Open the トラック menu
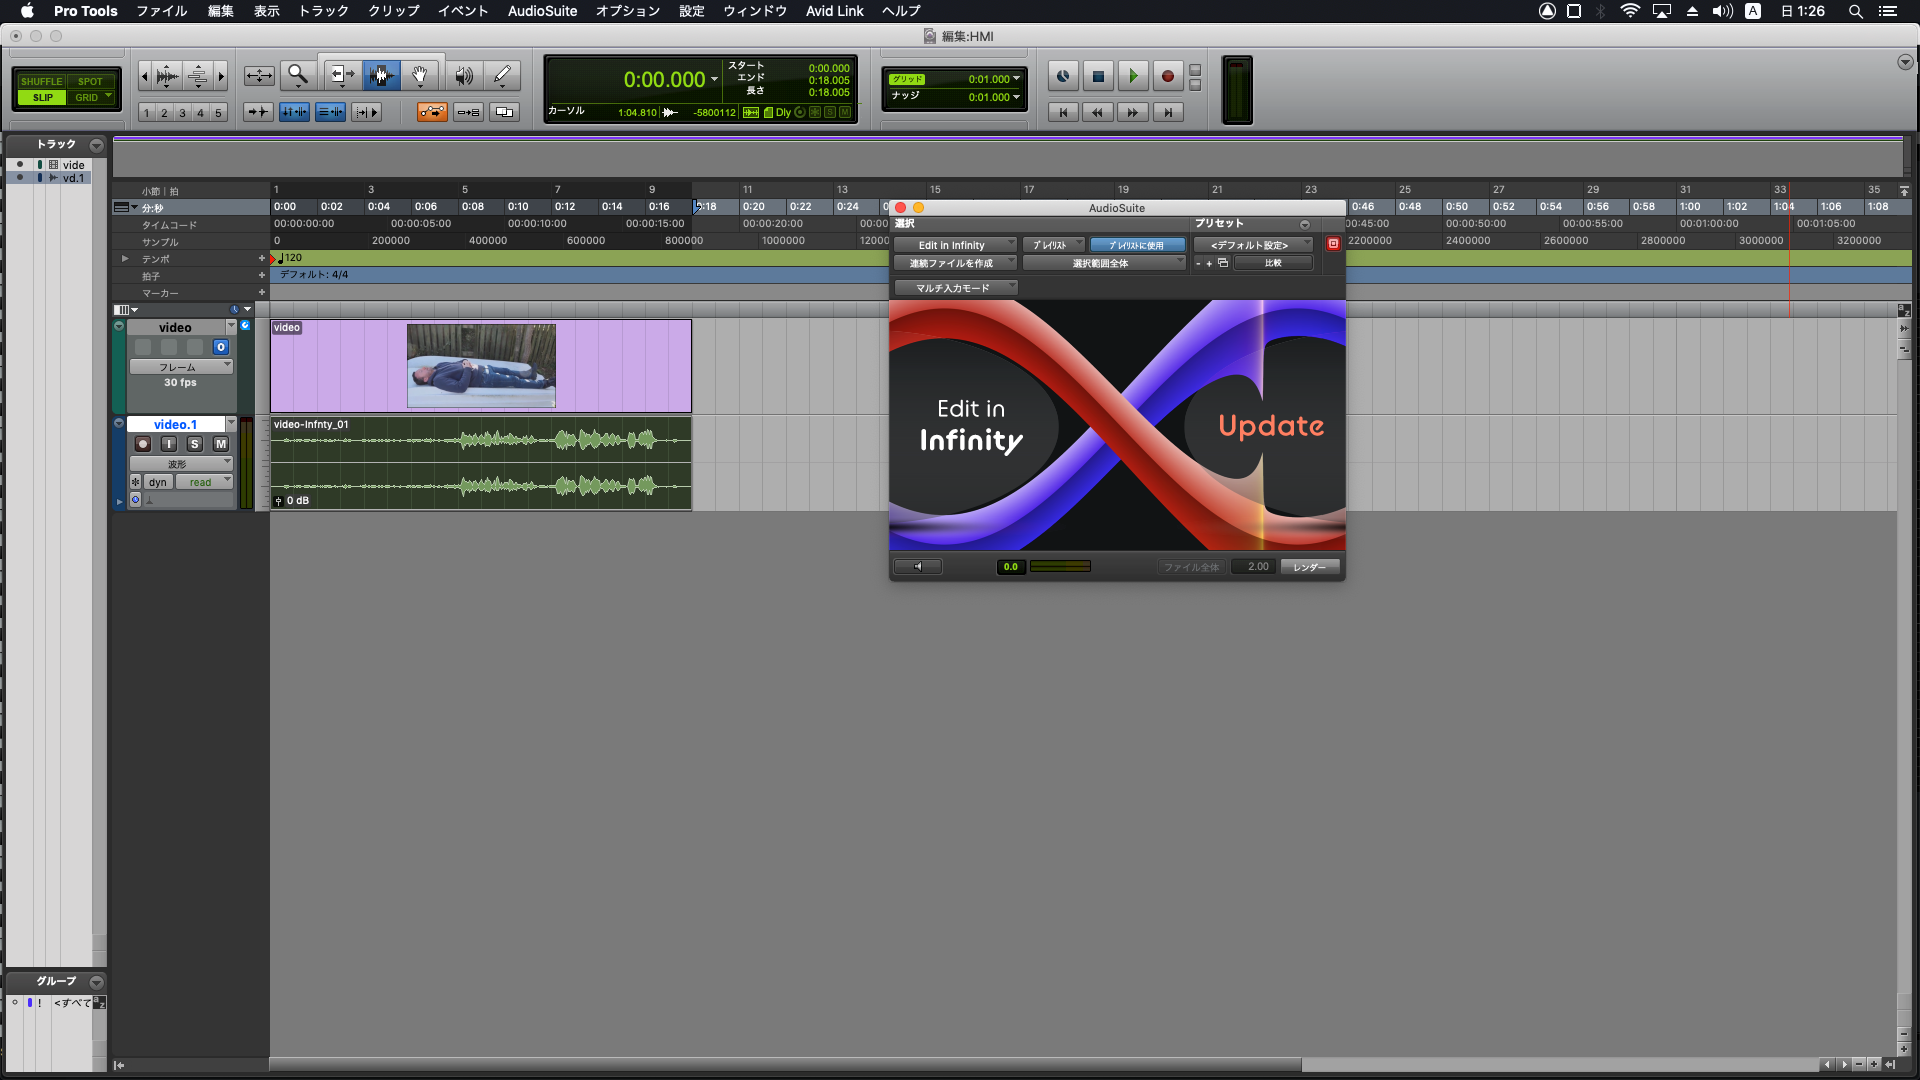The width and height of the screenshot is (1920, 1080). [x=324, y=11]
